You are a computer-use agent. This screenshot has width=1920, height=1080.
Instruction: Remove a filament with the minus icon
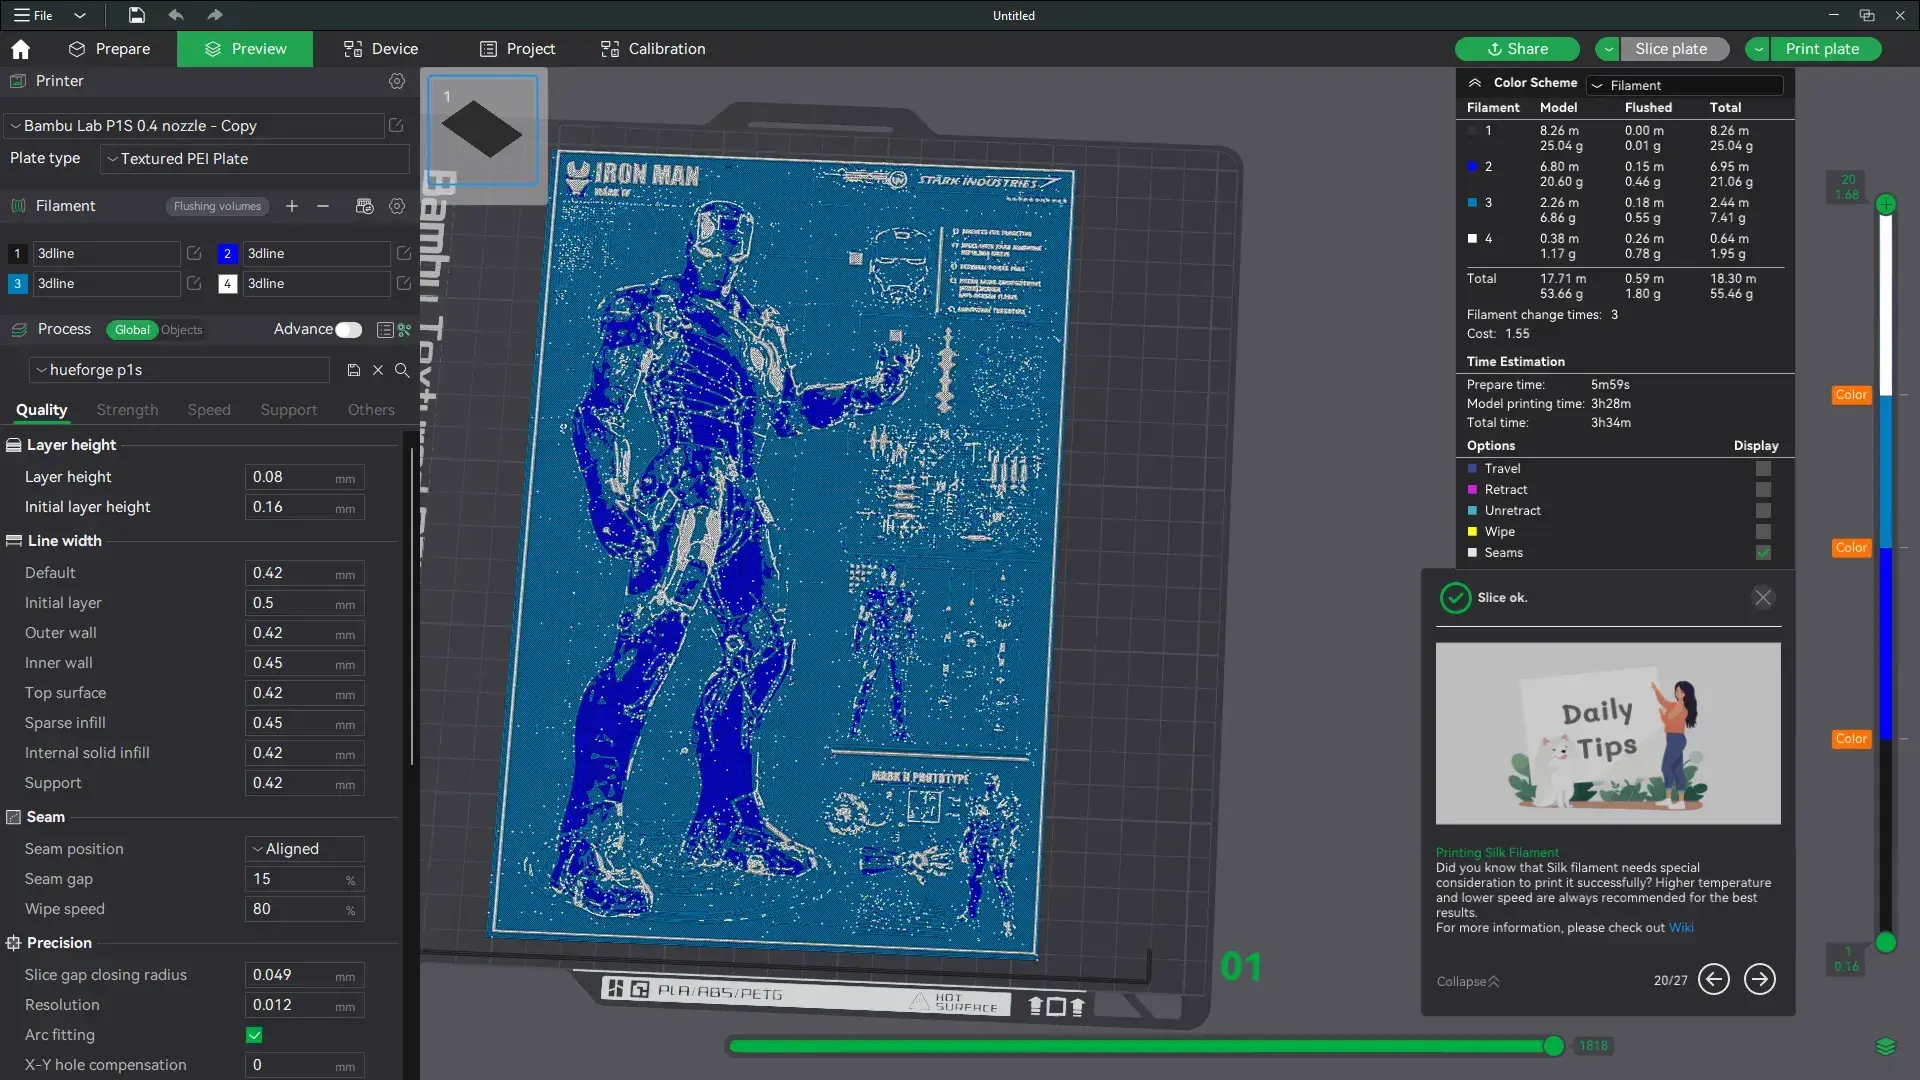[321, 206]
